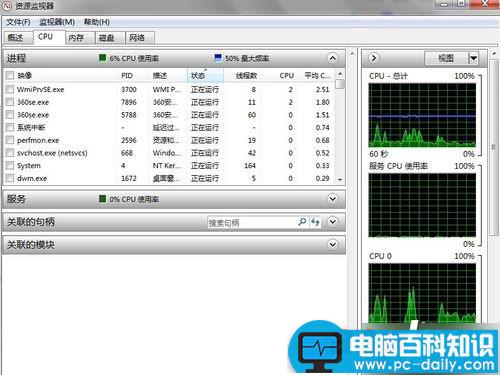This screenshot has width=500, height=375.
Task: Check the svchost.exe (netsvcs) checkbox
Action: coord(10,153)
